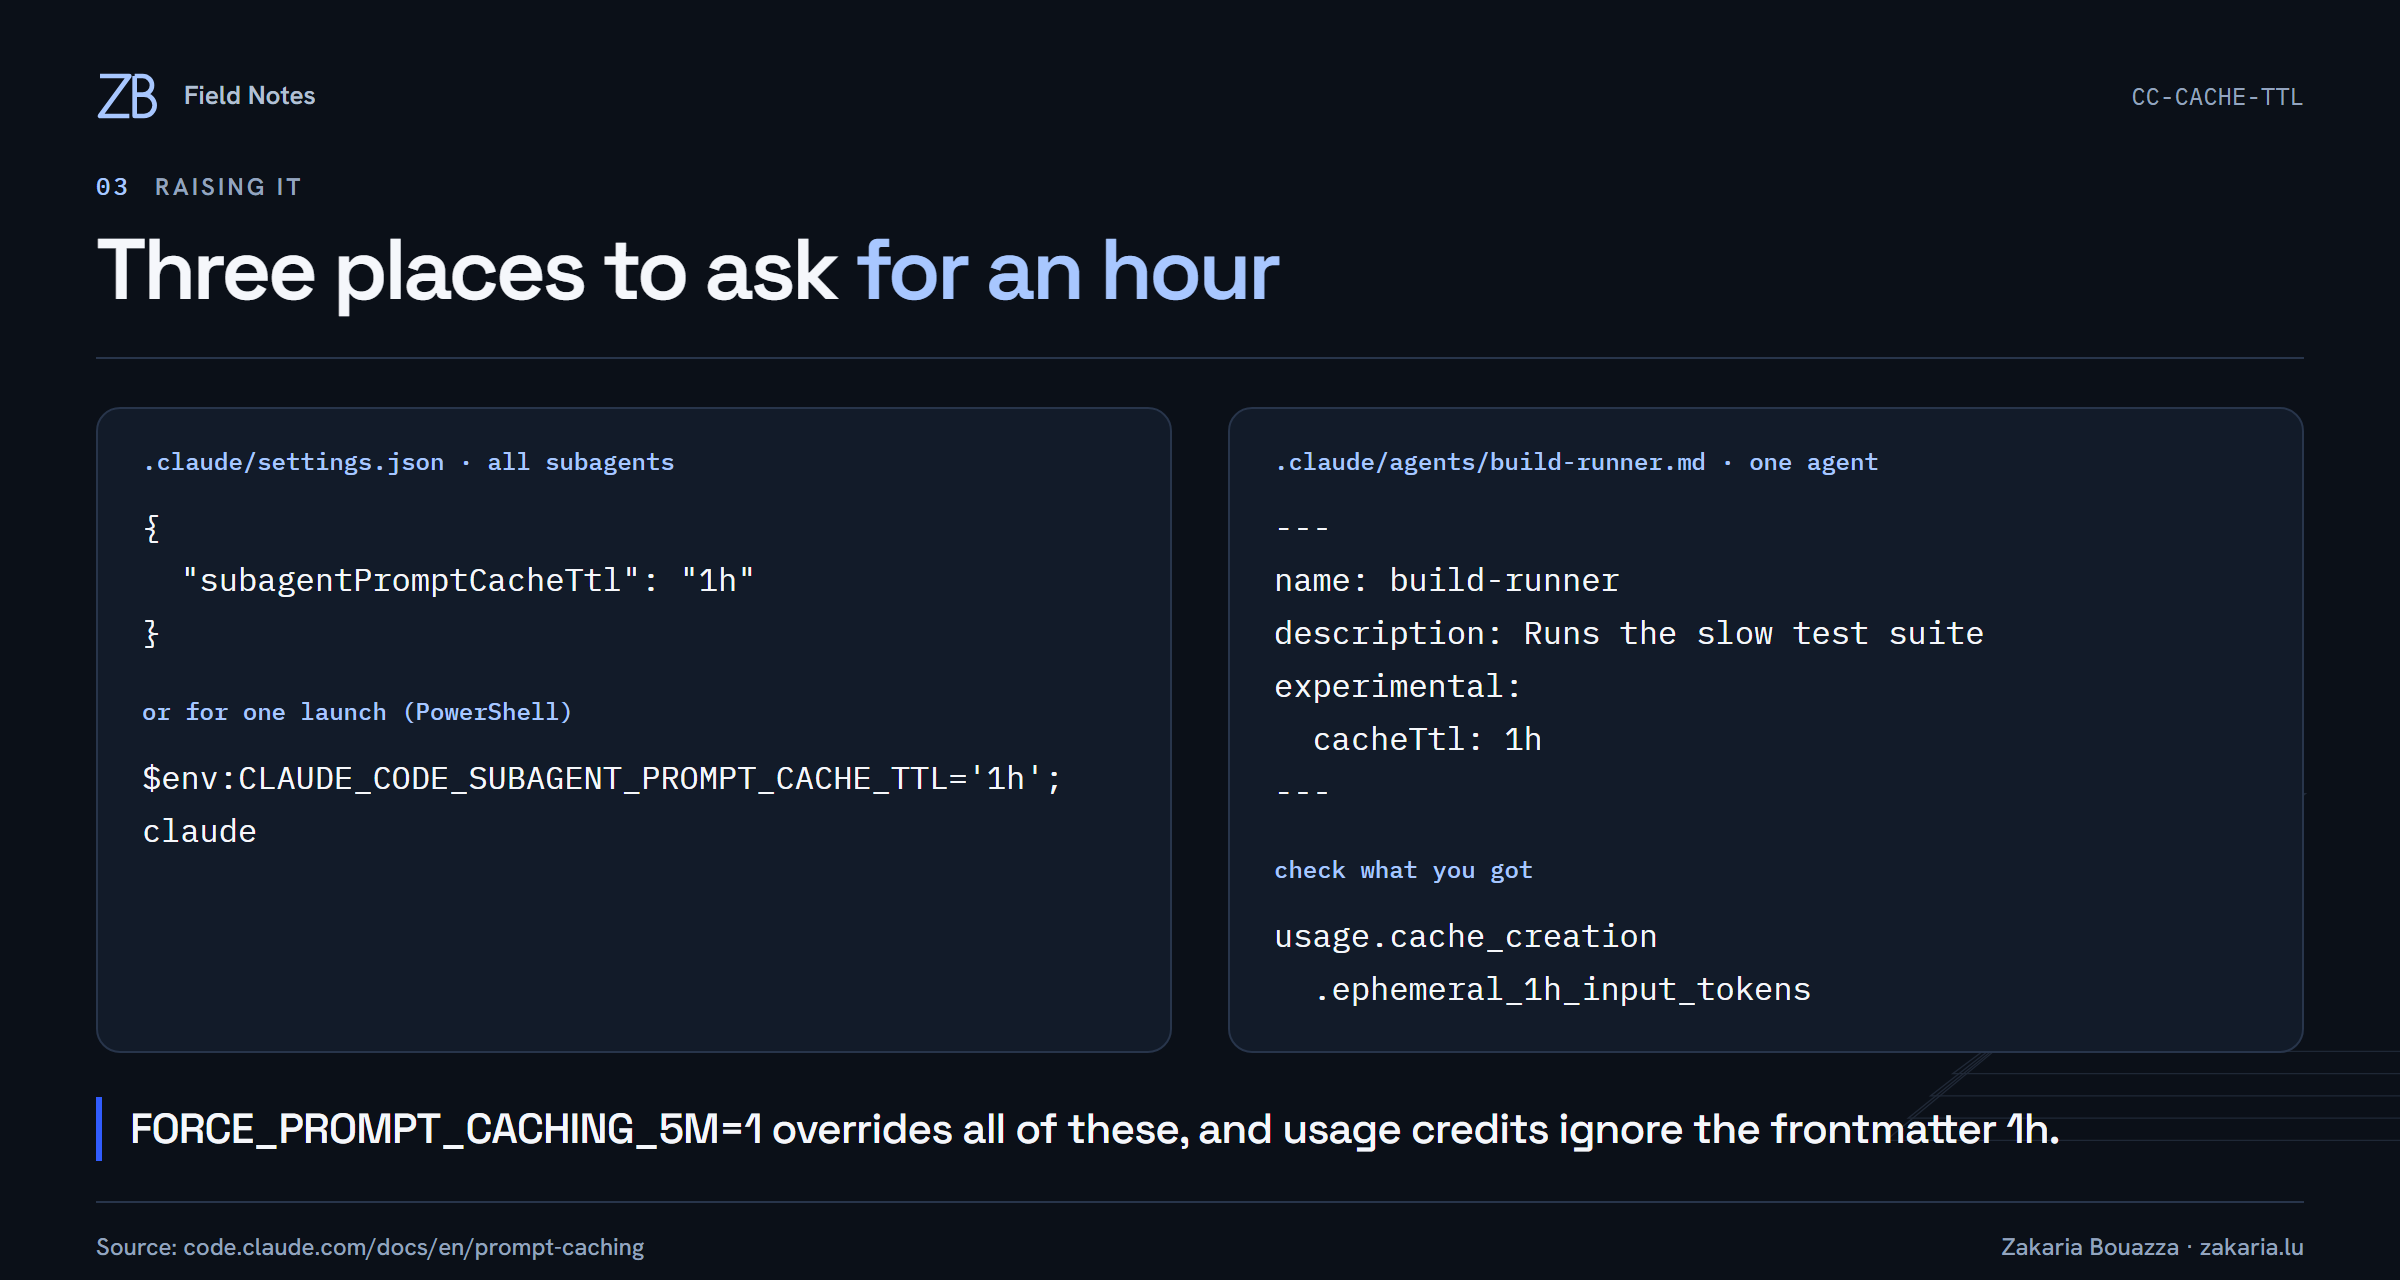Click 'Zakaria Bouazza · zakaria.lu' credit
The width and height of the screenshot is (2400, 1280).
pos(2152,1247)
